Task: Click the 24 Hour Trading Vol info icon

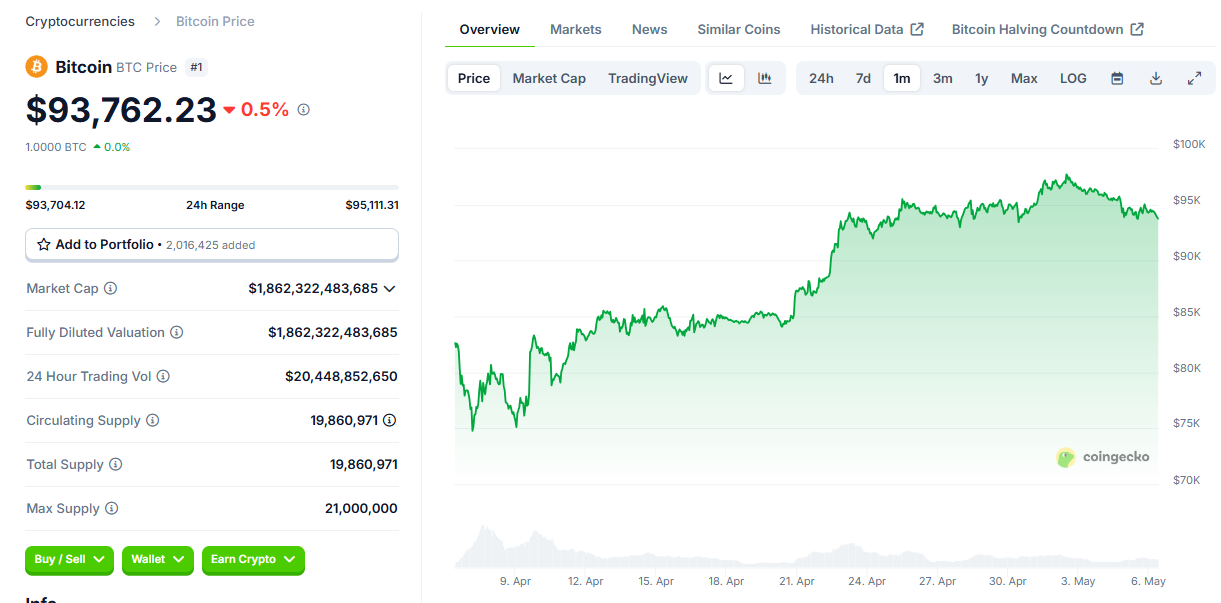Action: (163, 376)
